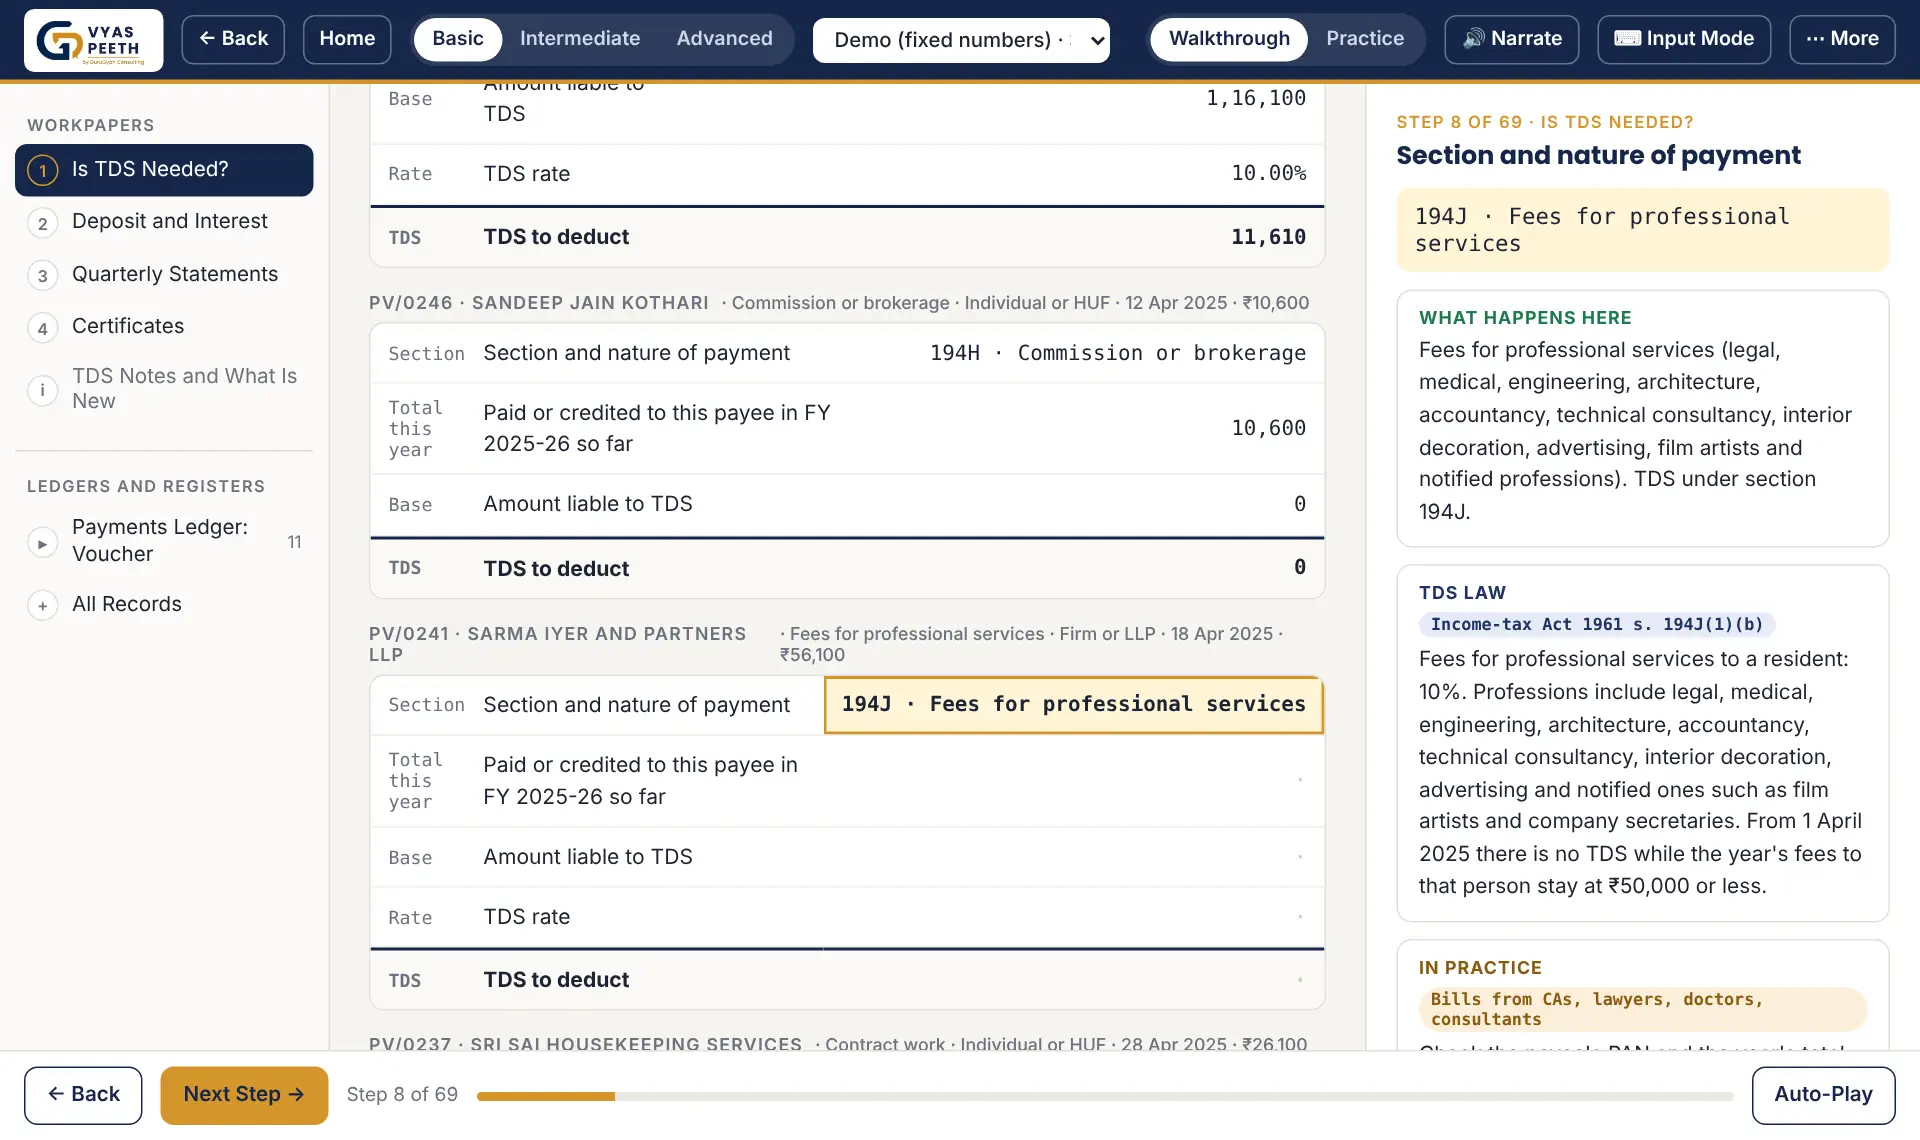Open Certificates workpaper
This screenshot has width=1920, height=1140.
pyautogui.click(x=164, y=327)
